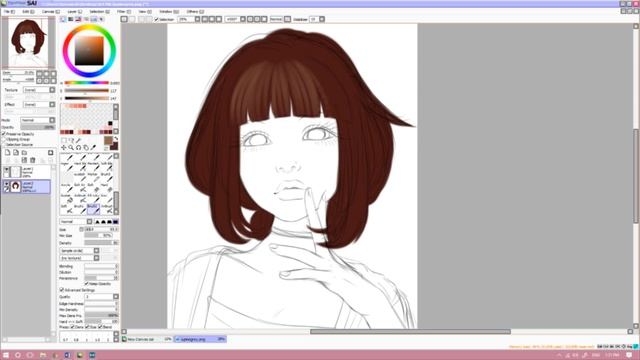Click the foreground color swatch
Viewport: 640px width, 360px height.
[x=108, y=141]
